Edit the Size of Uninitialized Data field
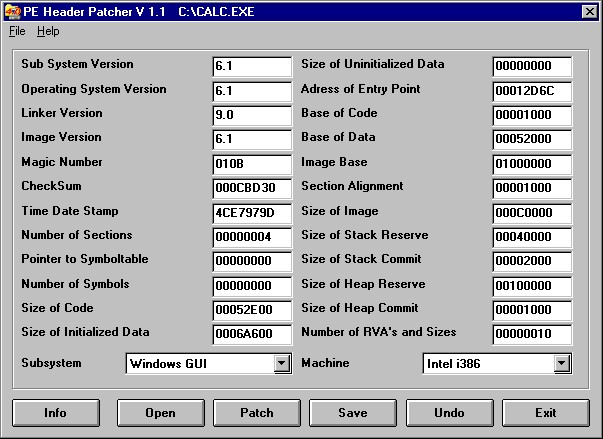Screen dimensions: 603x439 tap(532, 67)
